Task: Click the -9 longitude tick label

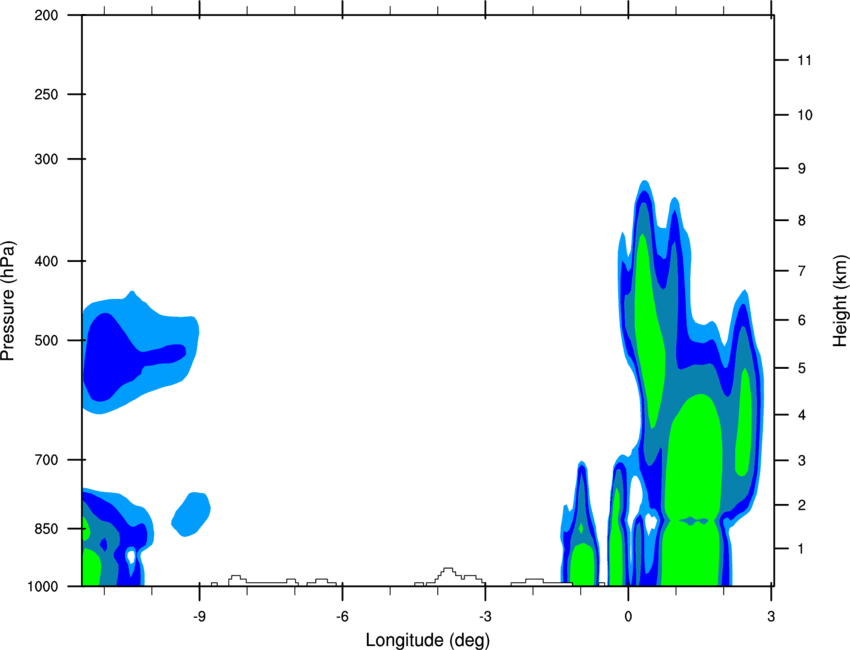Action: coord(199,617)
